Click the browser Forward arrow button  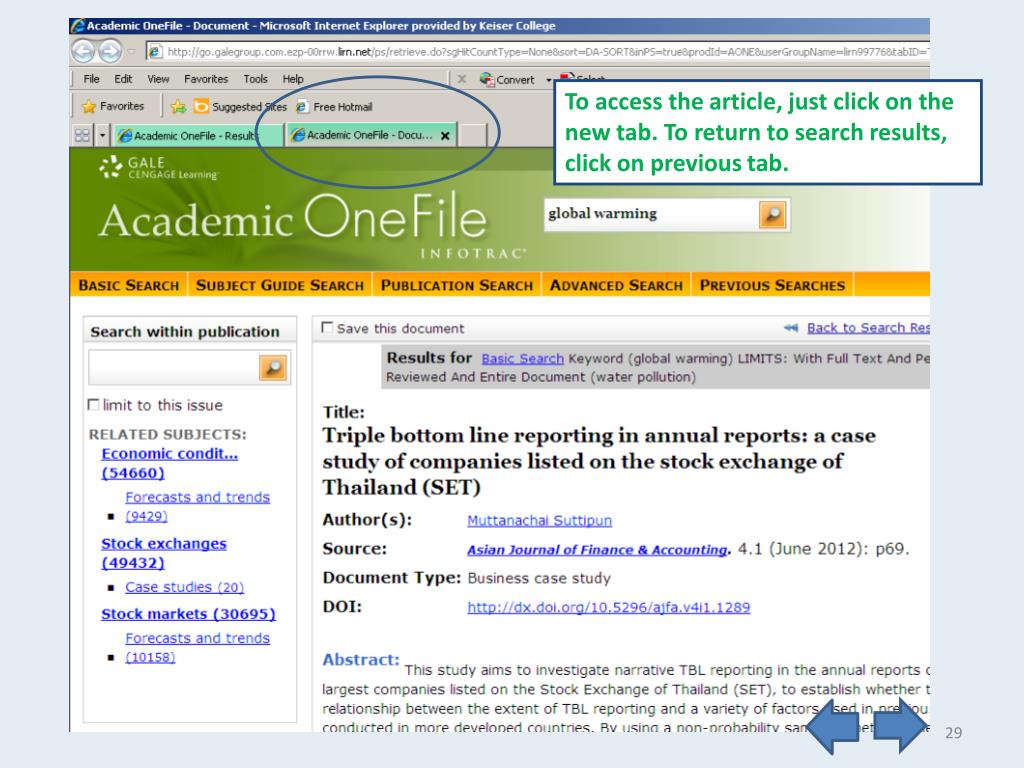(x=109, y=51)
